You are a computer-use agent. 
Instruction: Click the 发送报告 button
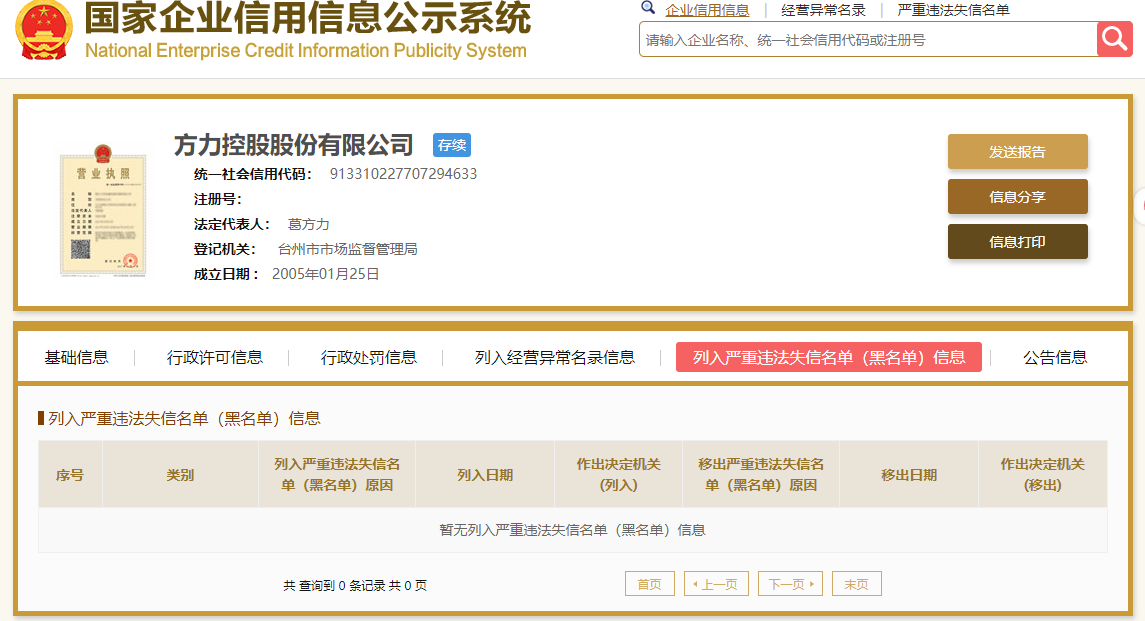pyautogui.click(x=1017, y=152)
